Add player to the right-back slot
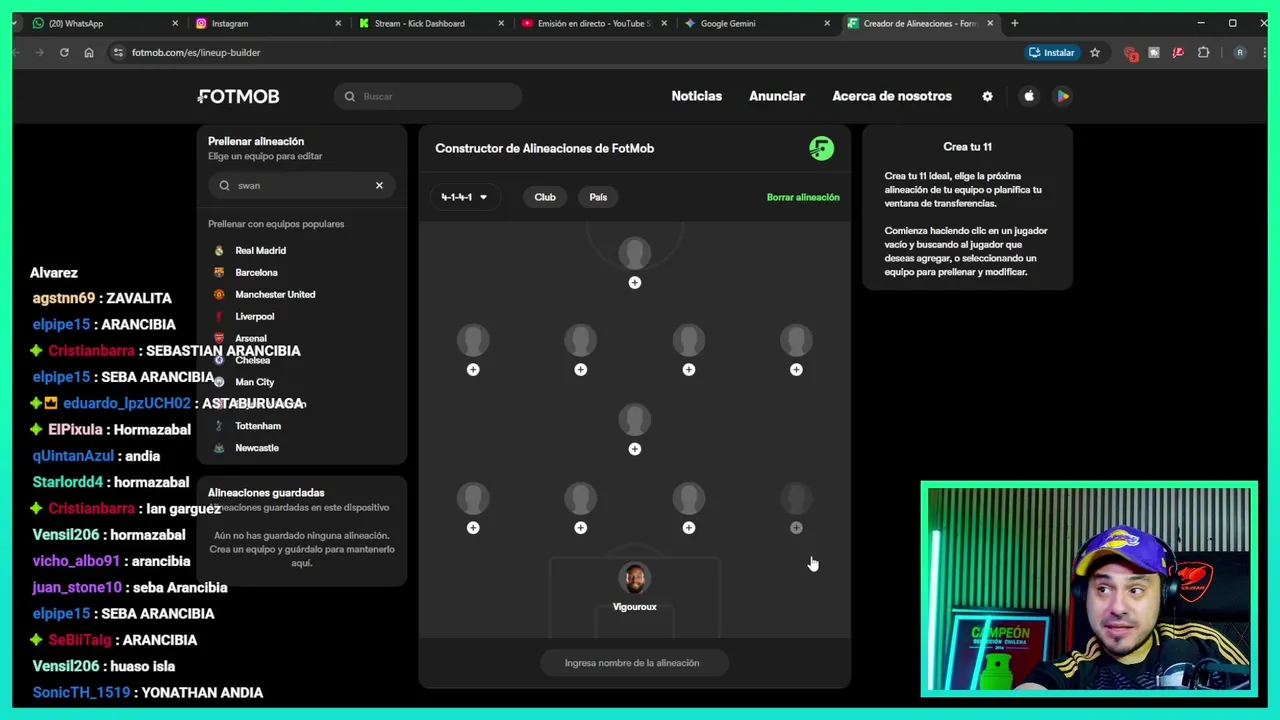This screenshot has height=720, width=1280. click(x=796, y=528)
